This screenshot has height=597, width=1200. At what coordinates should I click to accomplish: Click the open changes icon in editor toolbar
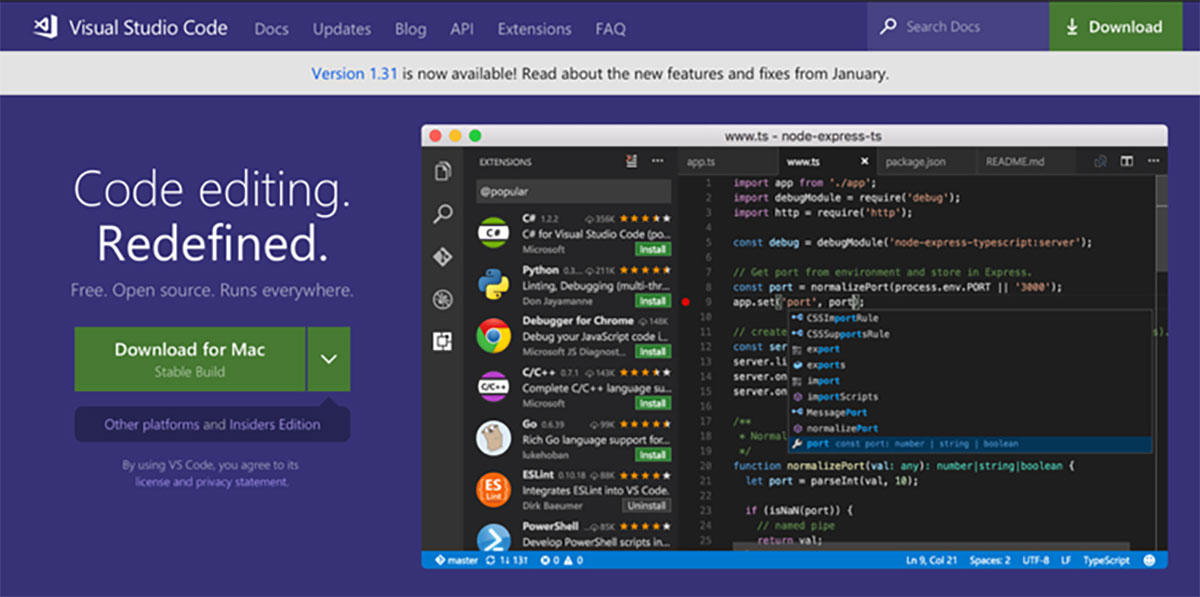pos(1100,161)
